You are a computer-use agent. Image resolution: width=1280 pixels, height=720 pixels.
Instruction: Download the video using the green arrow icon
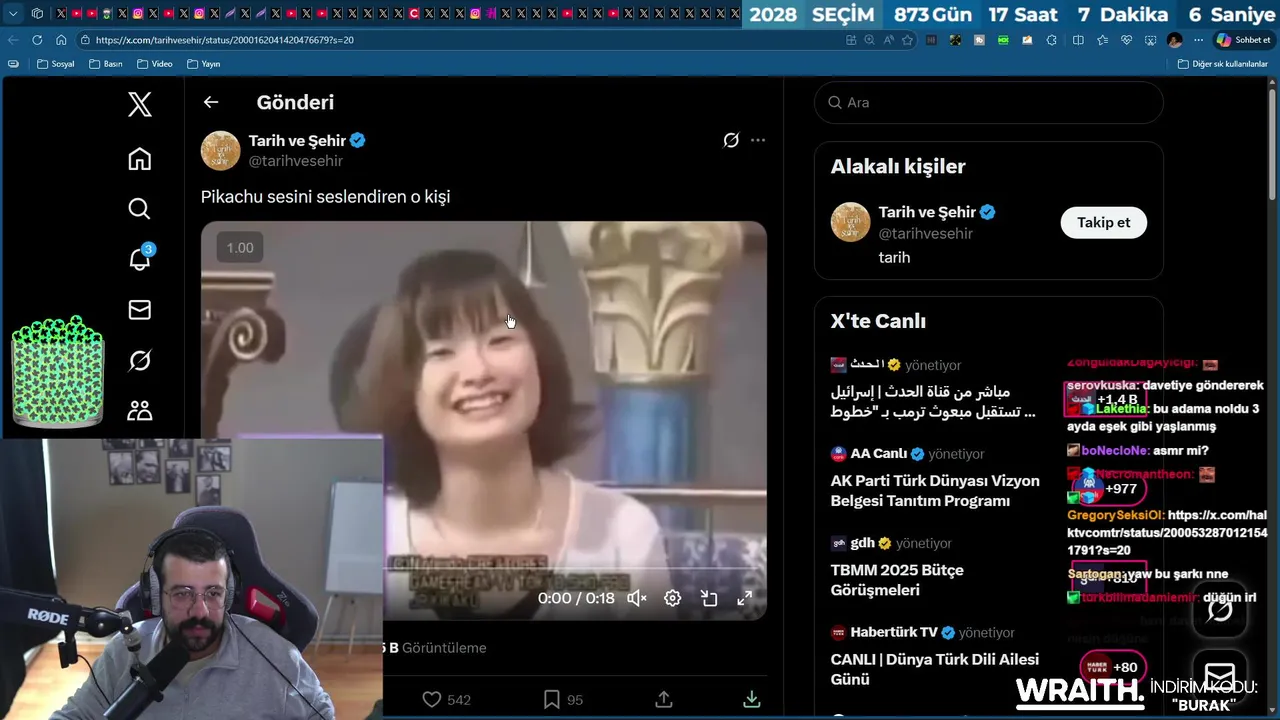click(752, 699)
